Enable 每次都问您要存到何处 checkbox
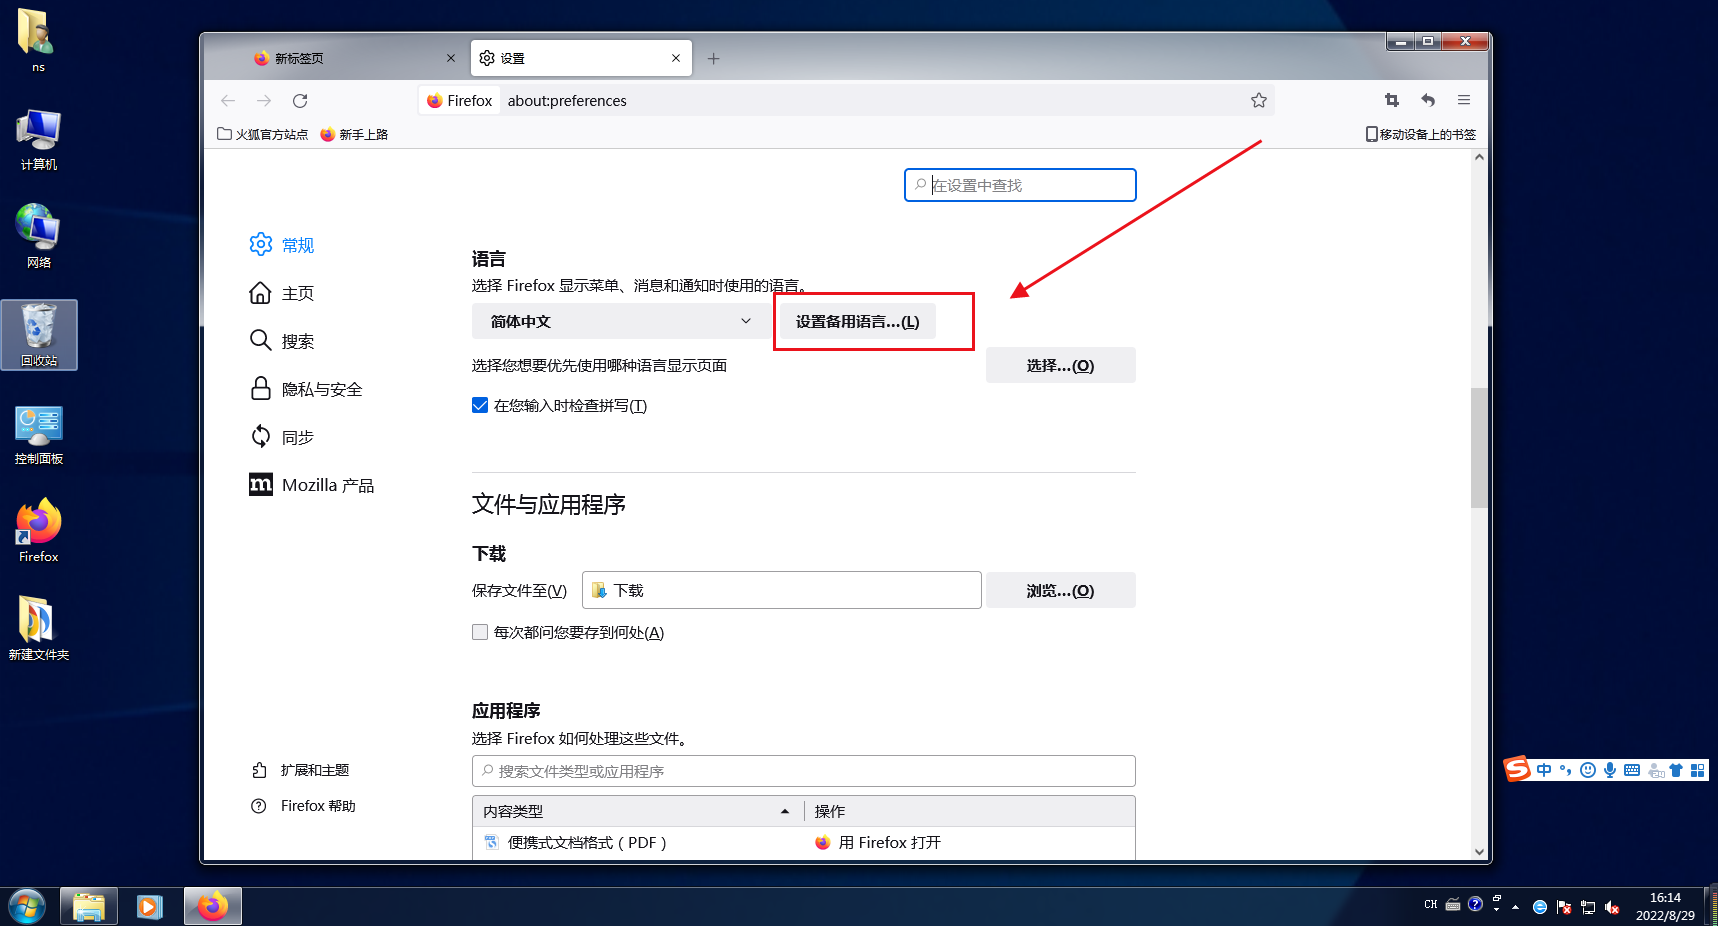 point(480,632)
